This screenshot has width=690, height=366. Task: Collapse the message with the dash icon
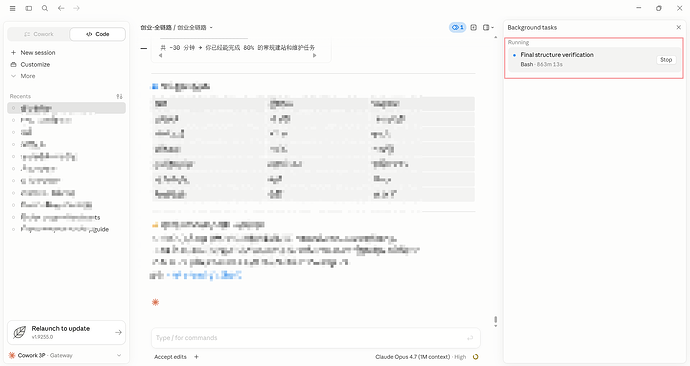tap(144, 48)
